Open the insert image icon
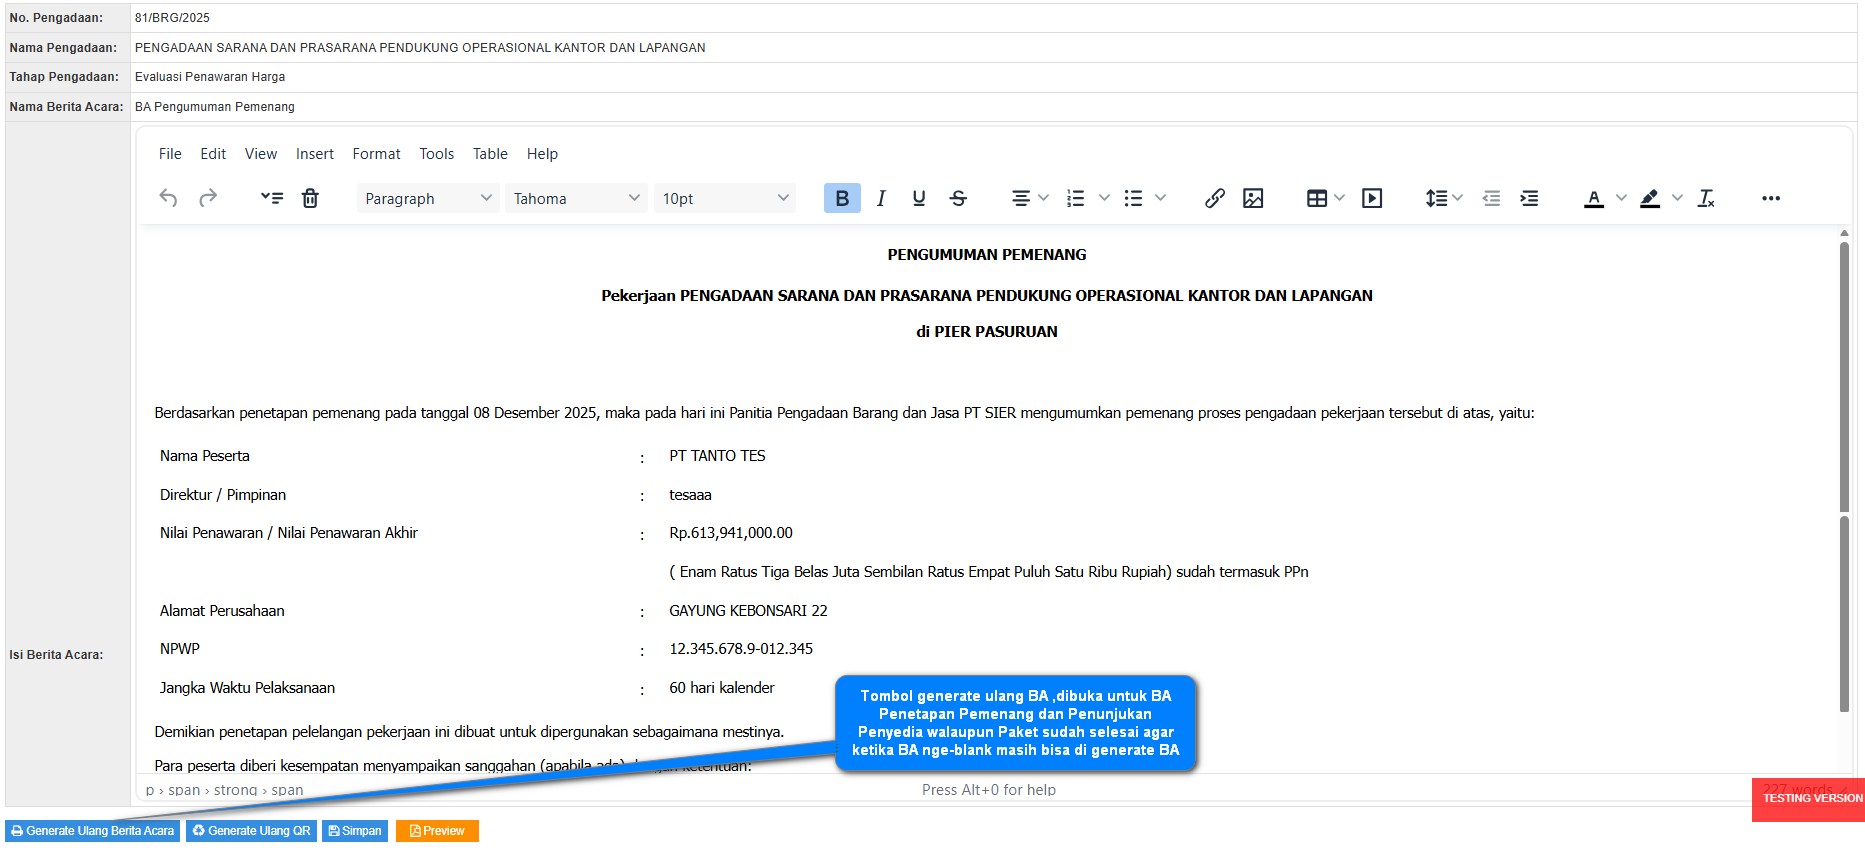 (1253, 198)
